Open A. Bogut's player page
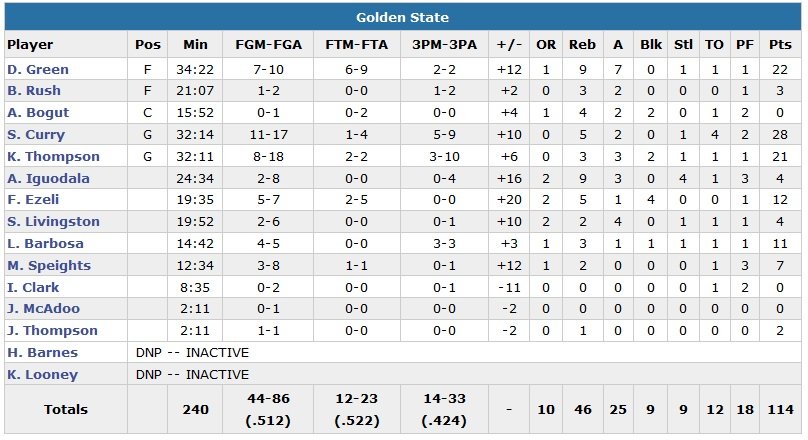 coord(36,113)
